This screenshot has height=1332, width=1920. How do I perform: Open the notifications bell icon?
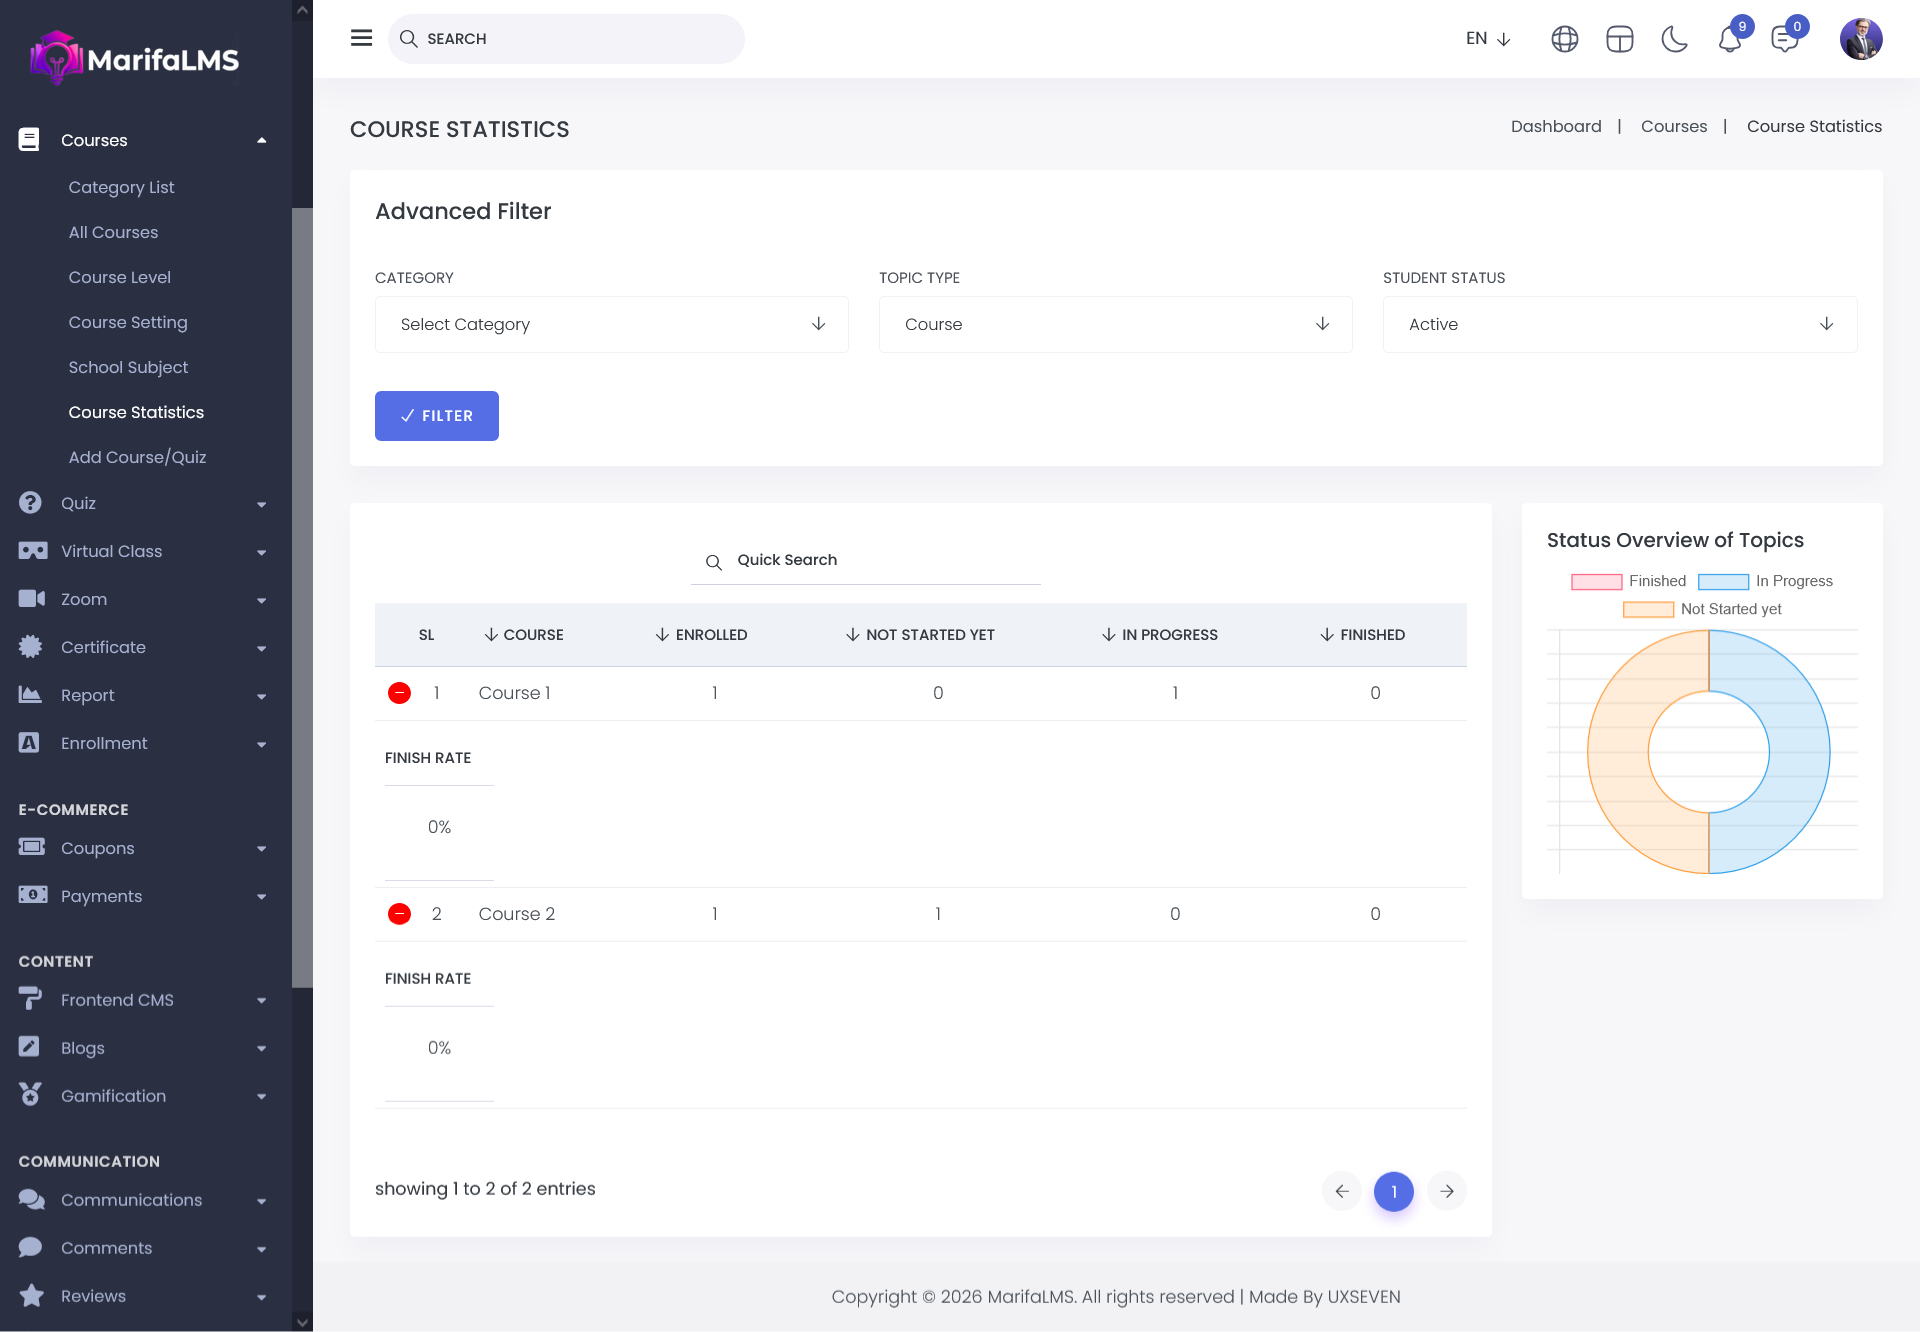click(1729, 40)
